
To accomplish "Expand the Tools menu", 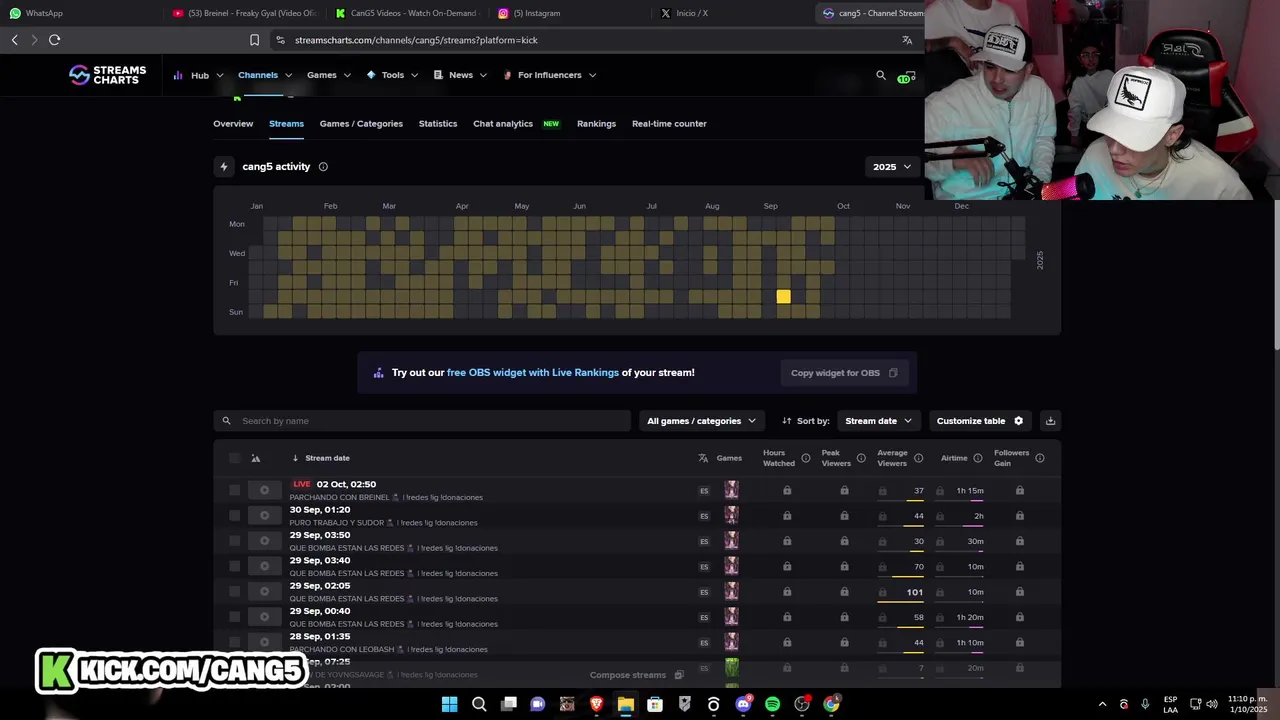I will click(392, 75).
